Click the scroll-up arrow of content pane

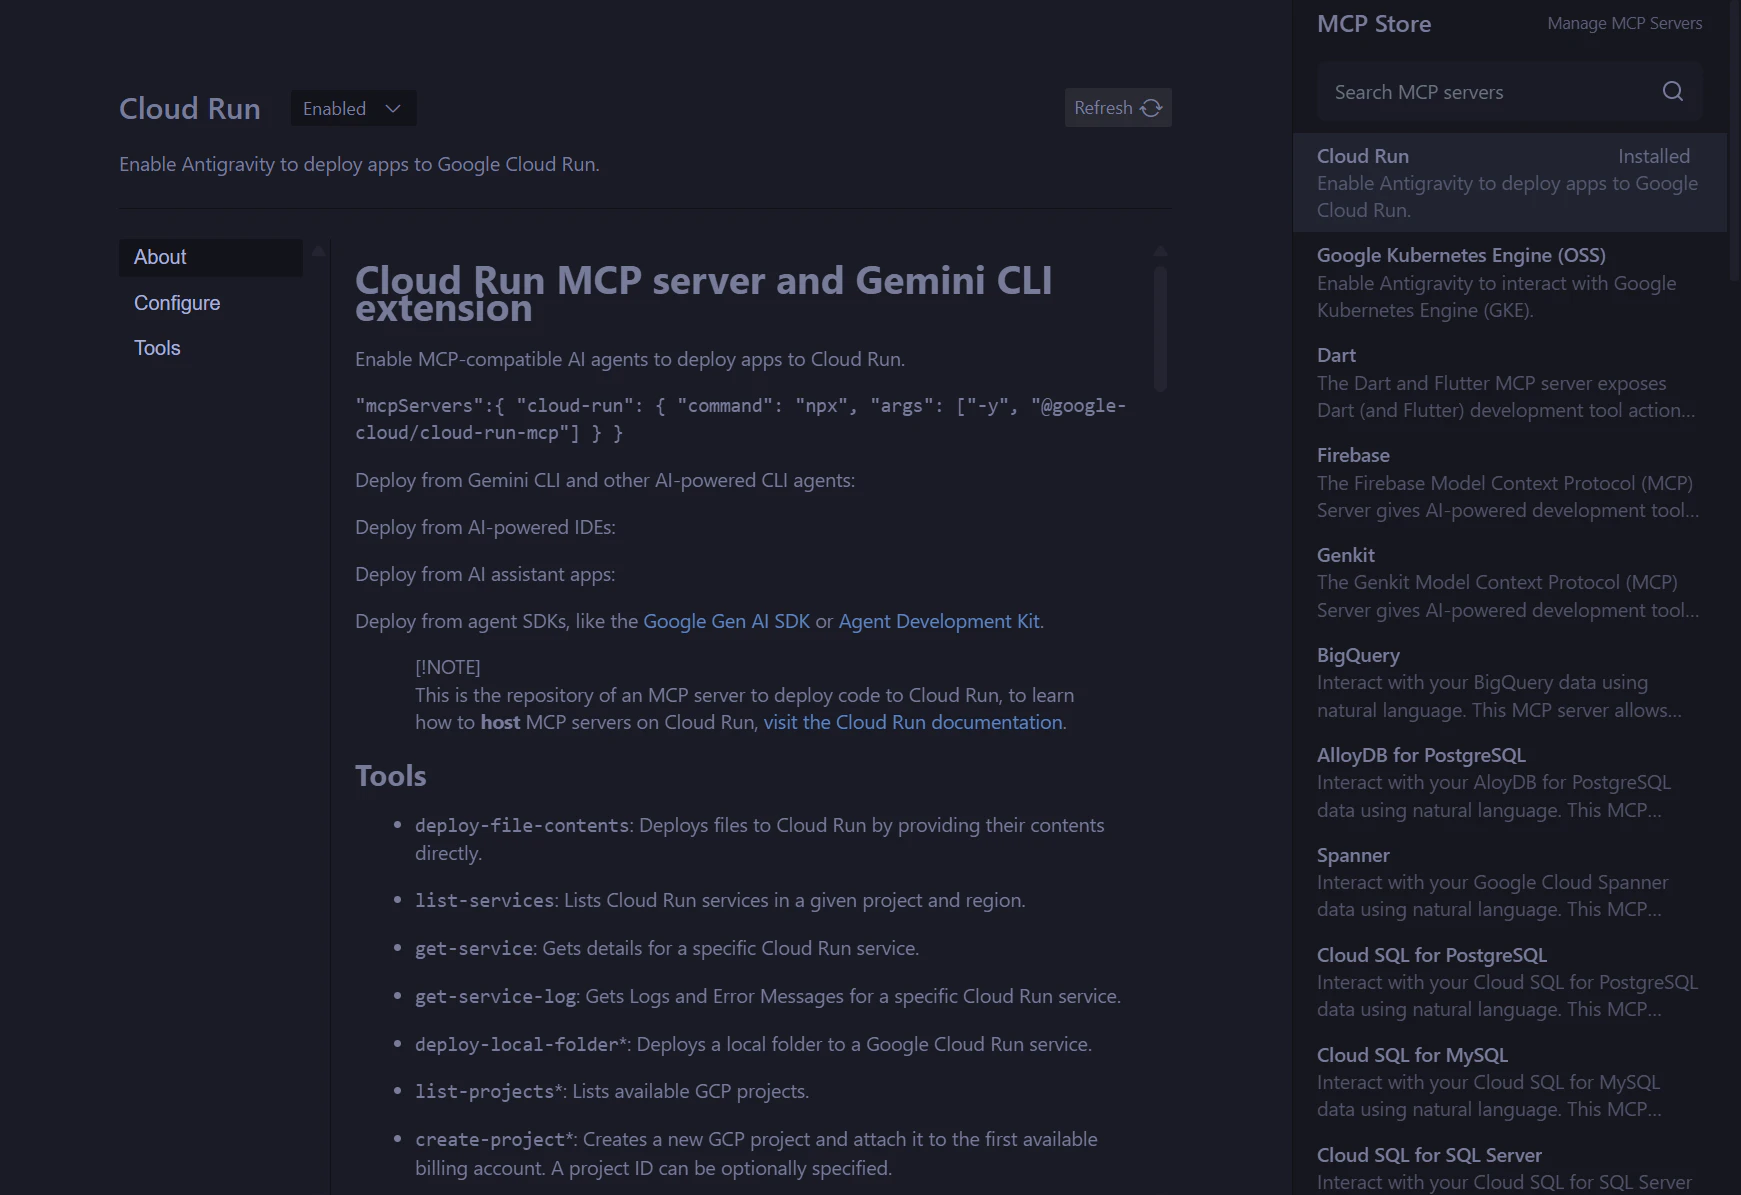[x=1160, y=250]
